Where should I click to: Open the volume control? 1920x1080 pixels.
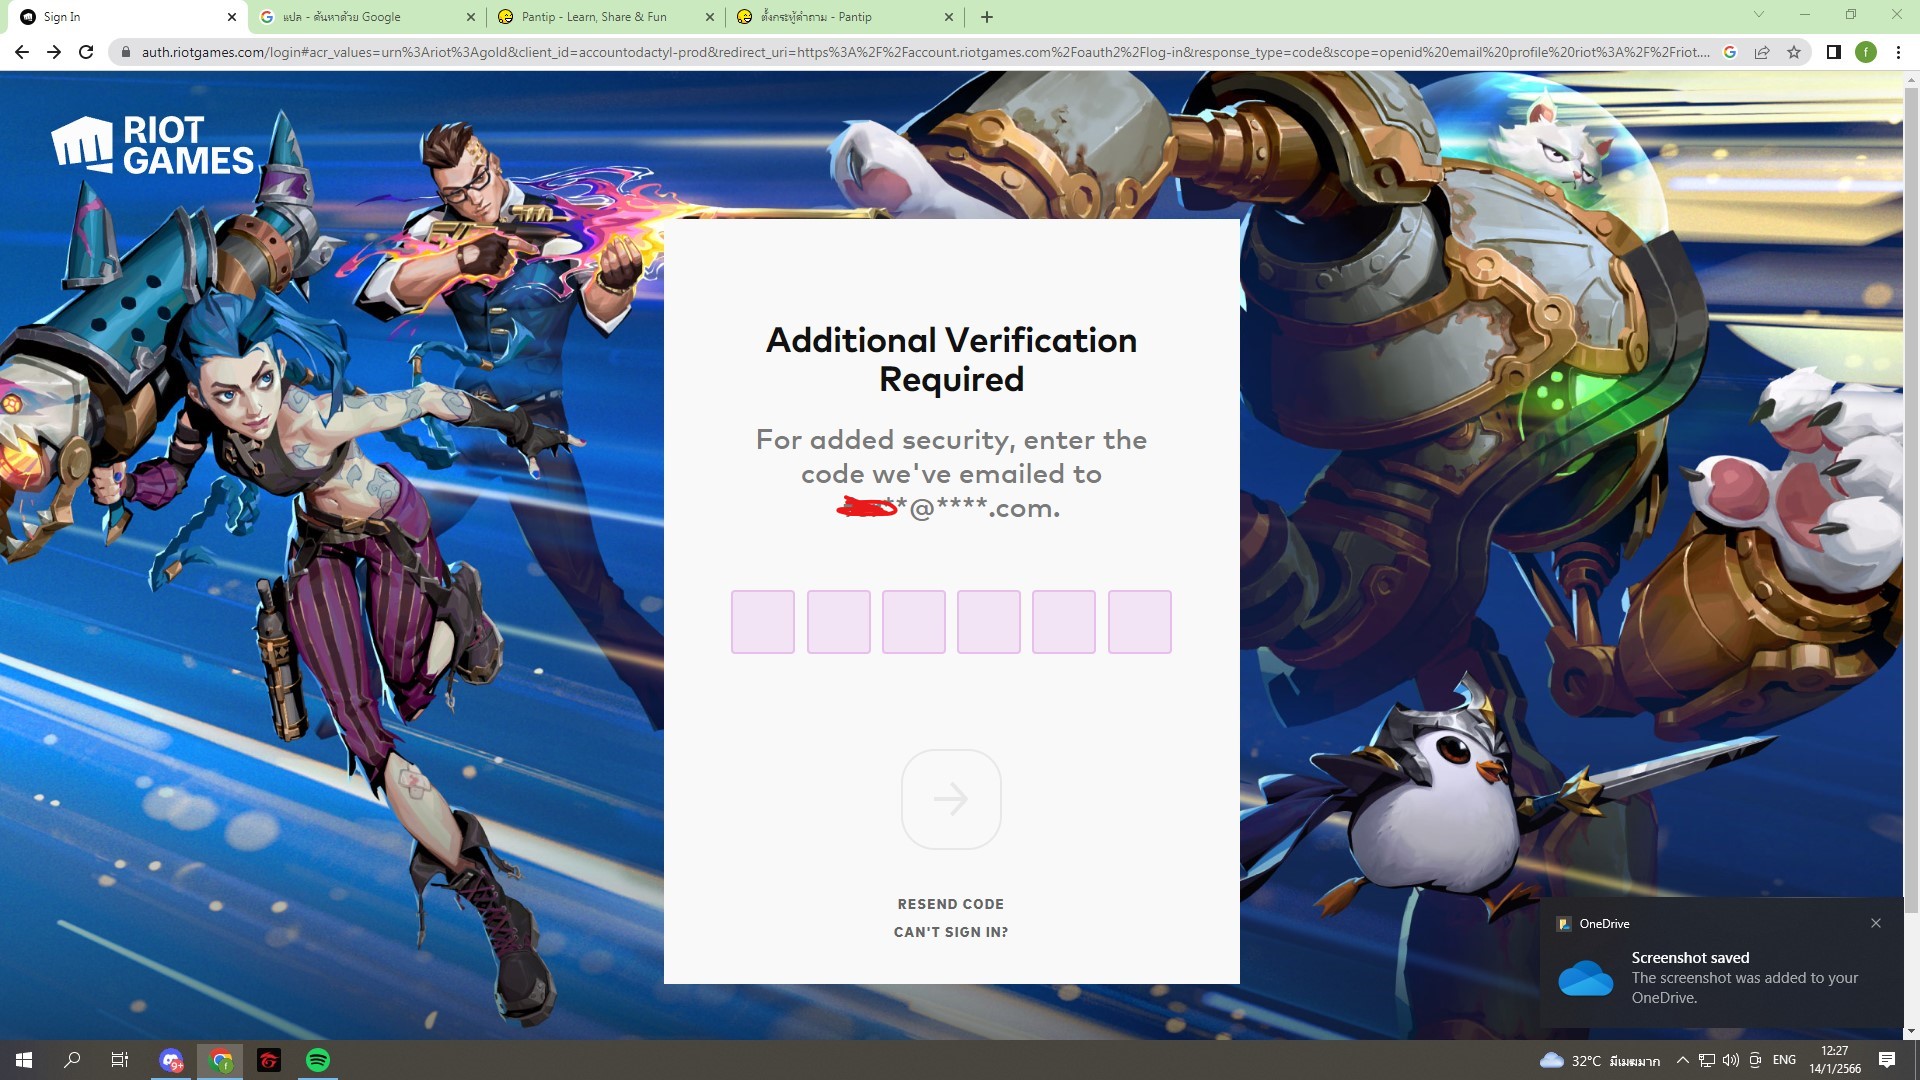coord(1731,1060)
